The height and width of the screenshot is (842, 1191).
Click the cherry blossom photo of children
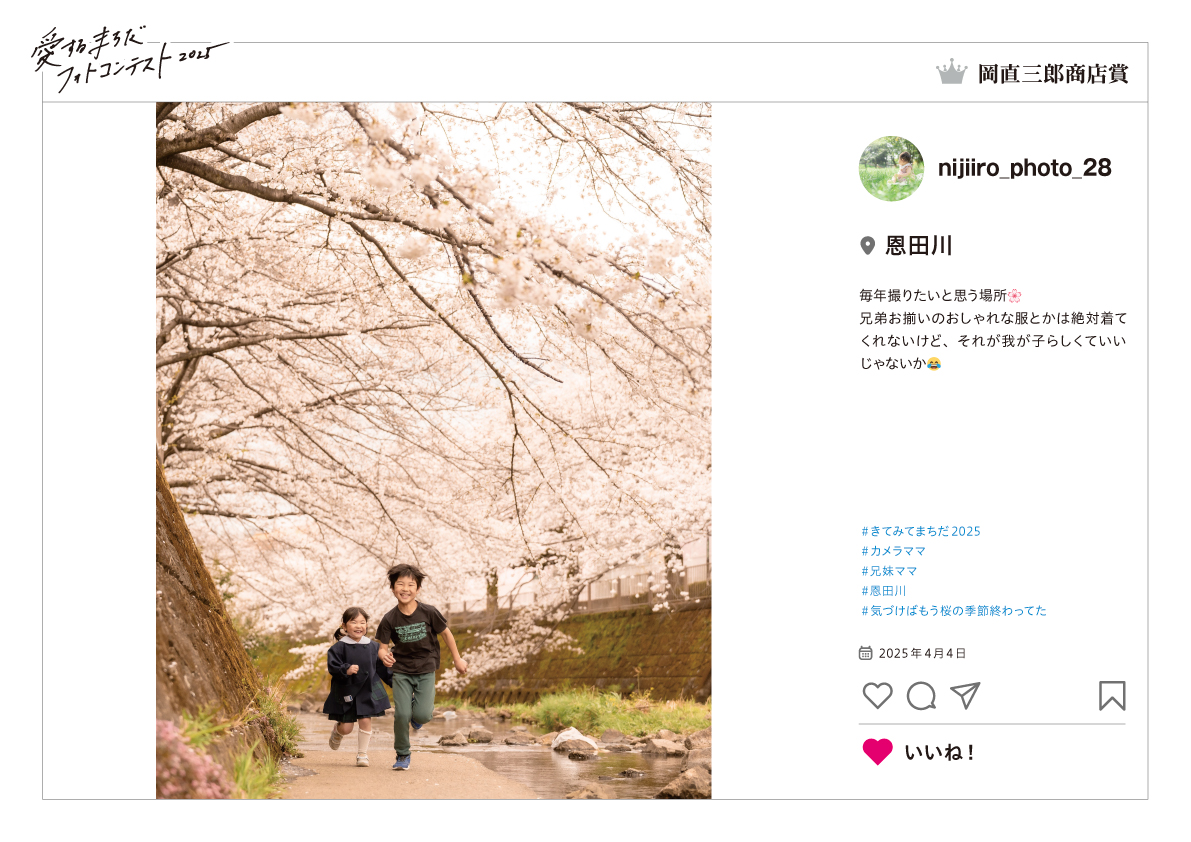(x=434, y=450)
